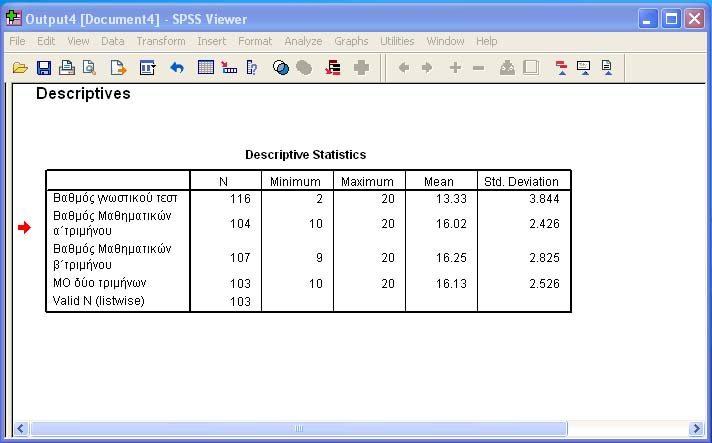712x443 pixels.
Task: Open the File menu
Action: coord(17,41)
